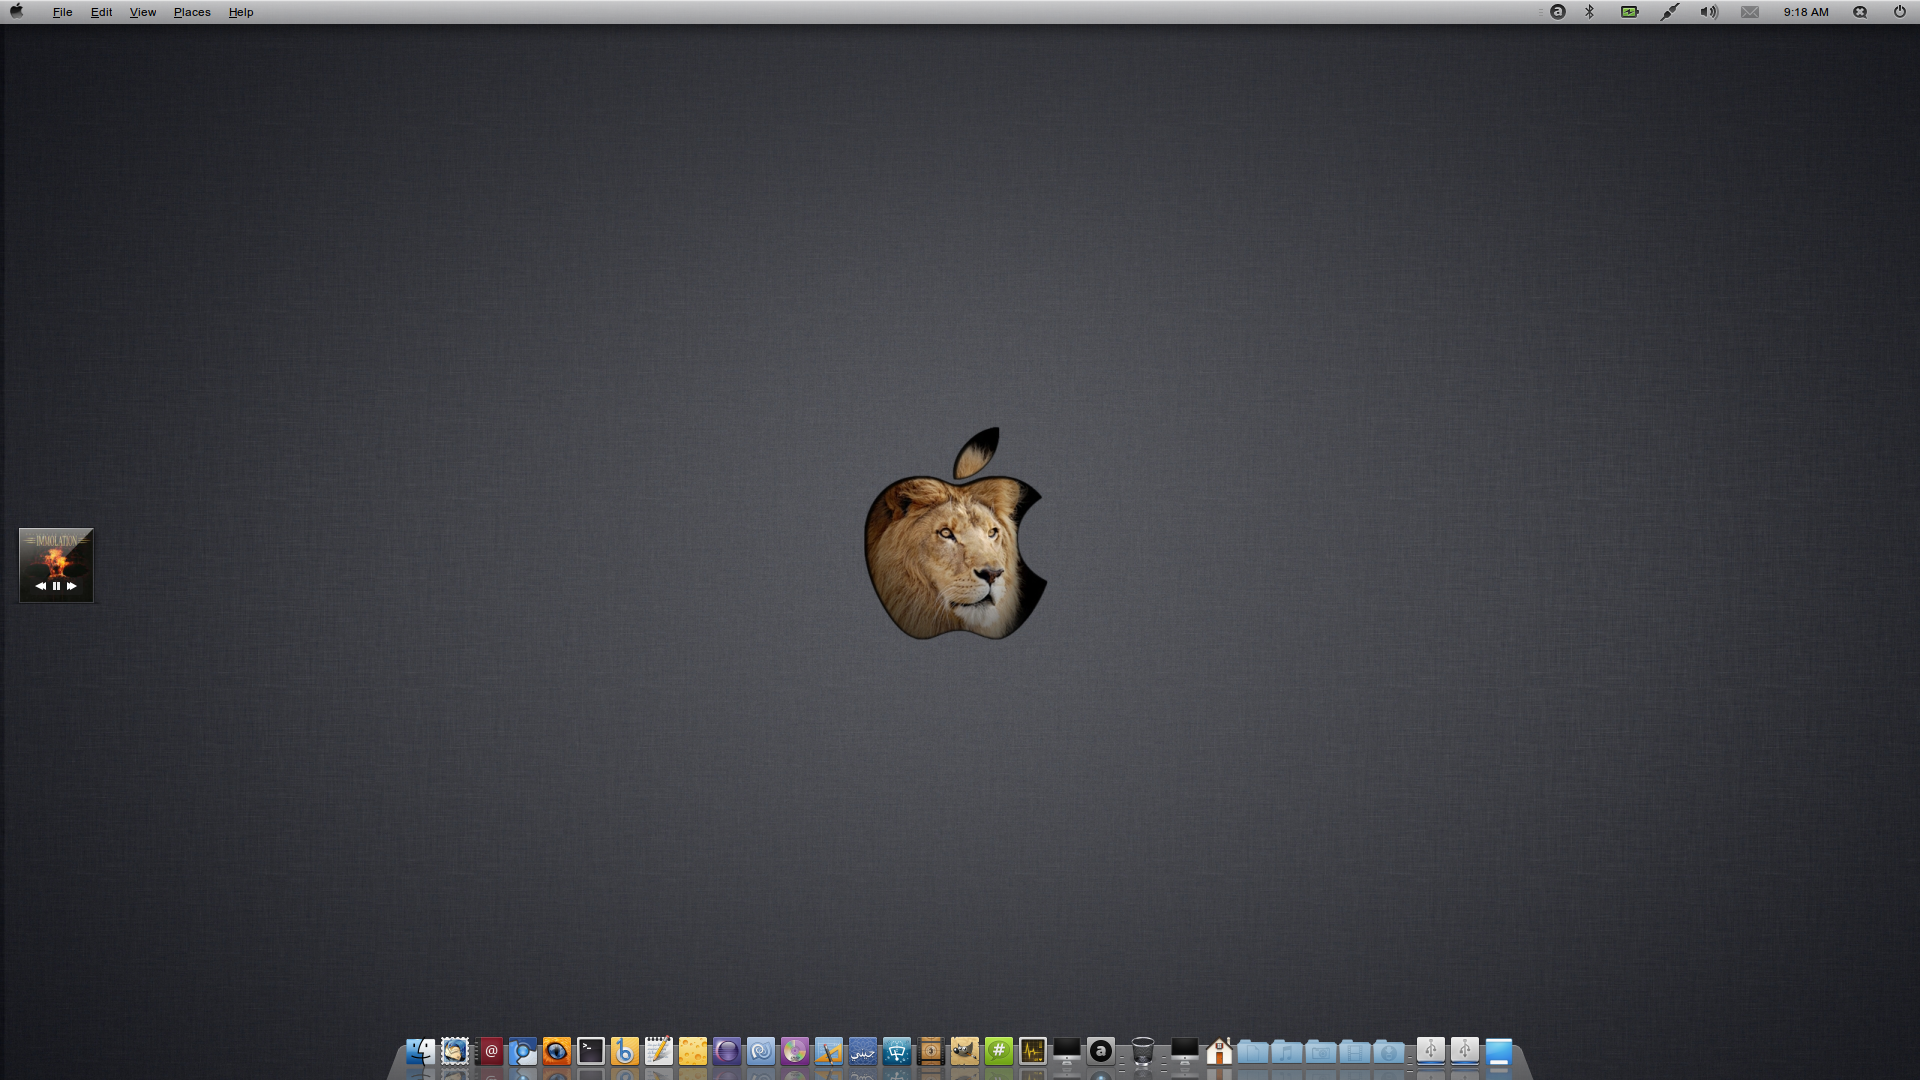The image size is (1920, 1080).
Task: Open the View menu
Action: coord(143,12)
